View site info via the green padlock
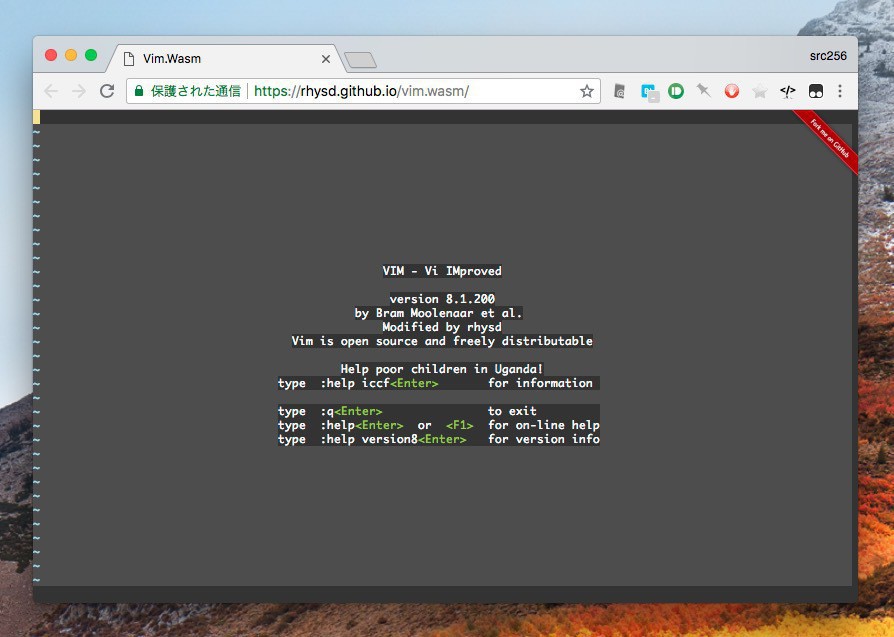 click(139, 91)
